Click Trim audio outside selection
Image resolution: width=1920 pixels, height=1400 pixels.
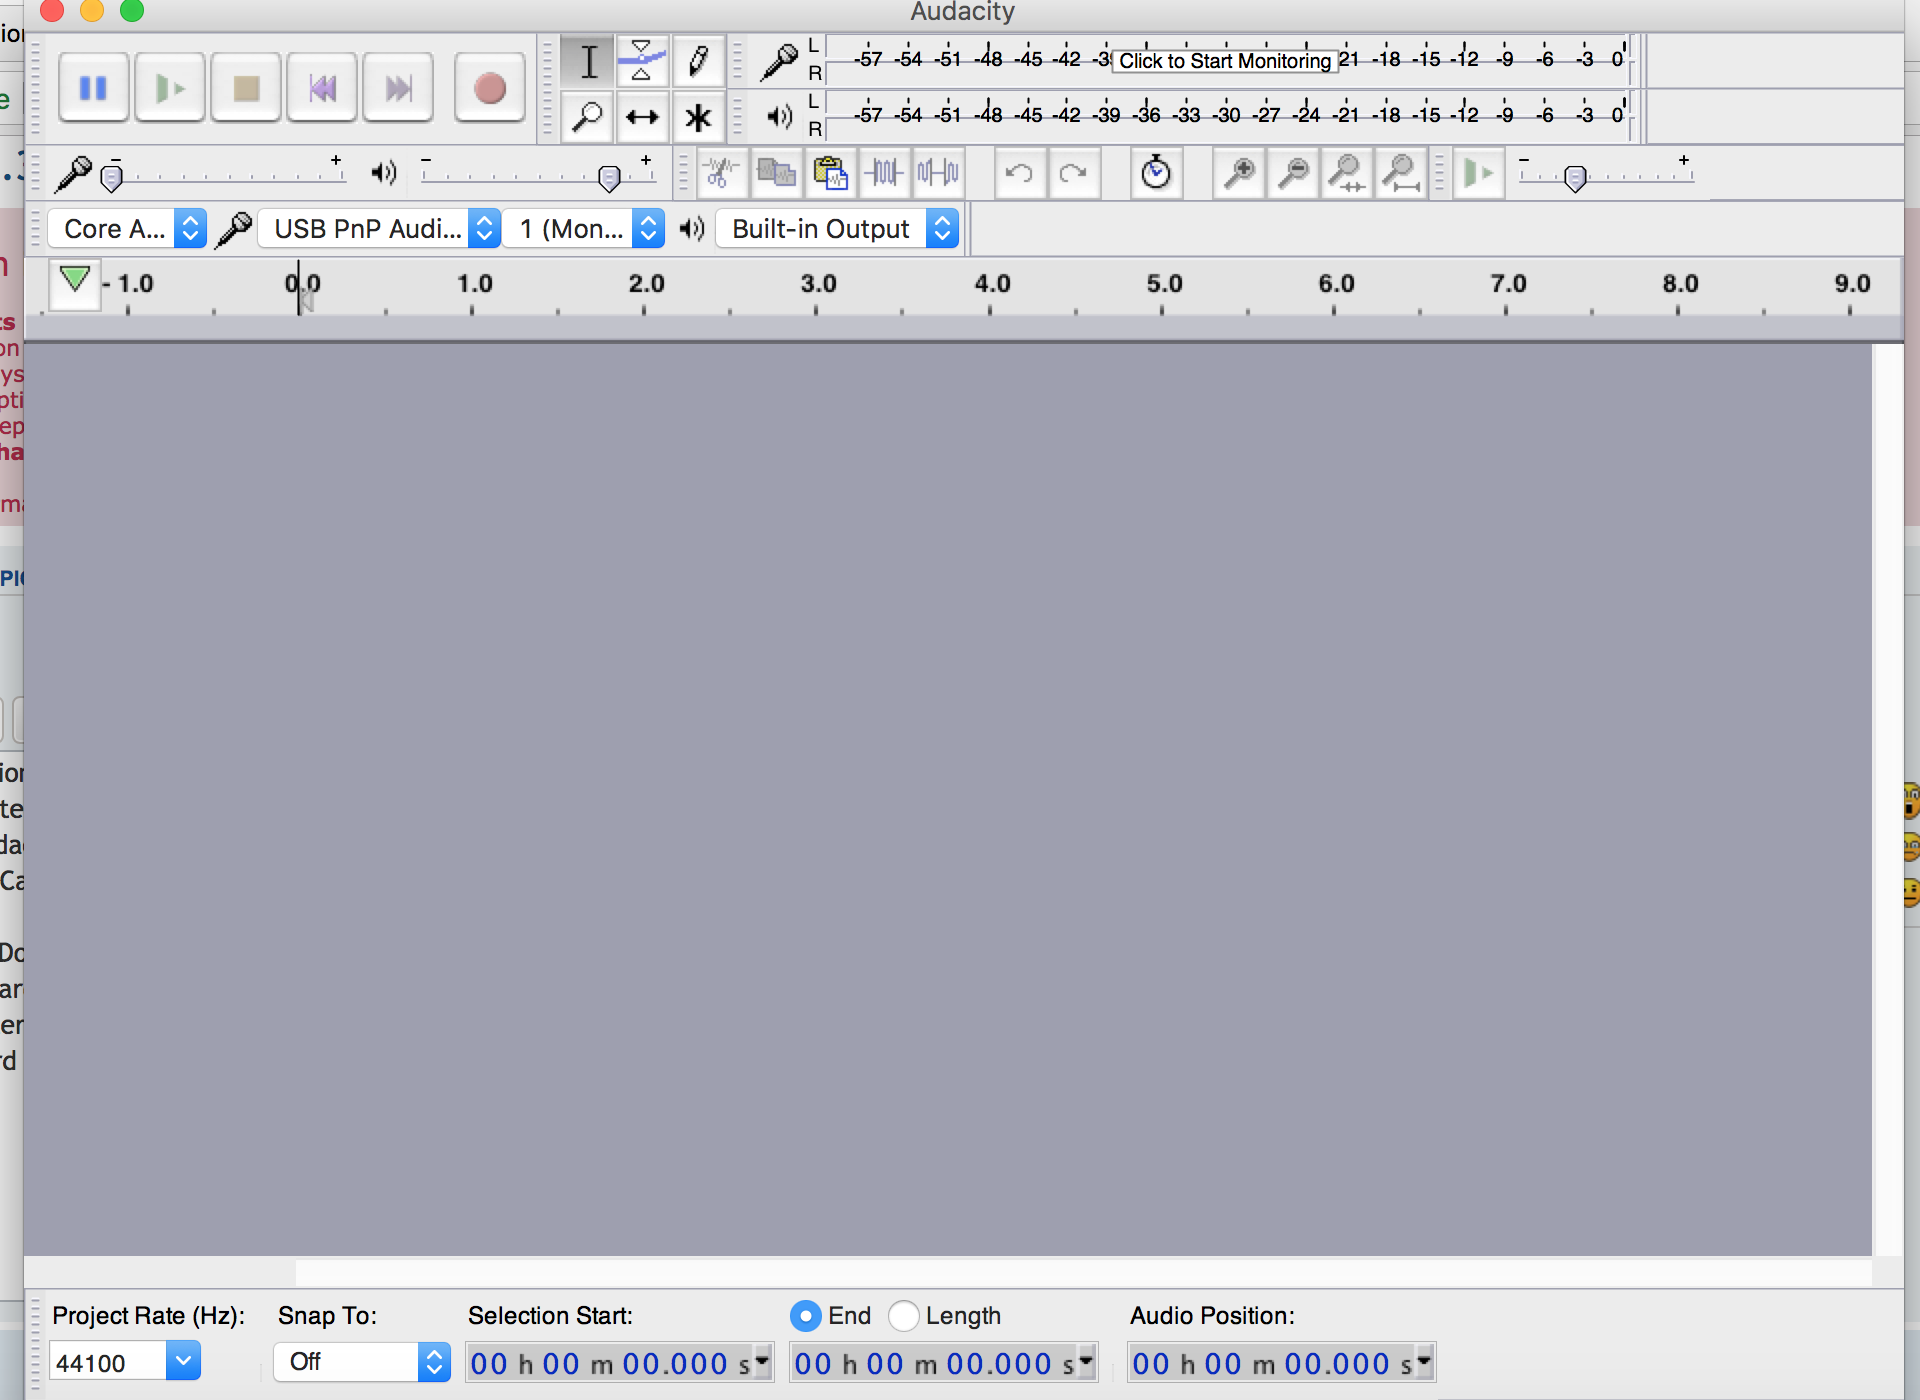[884, 173]
